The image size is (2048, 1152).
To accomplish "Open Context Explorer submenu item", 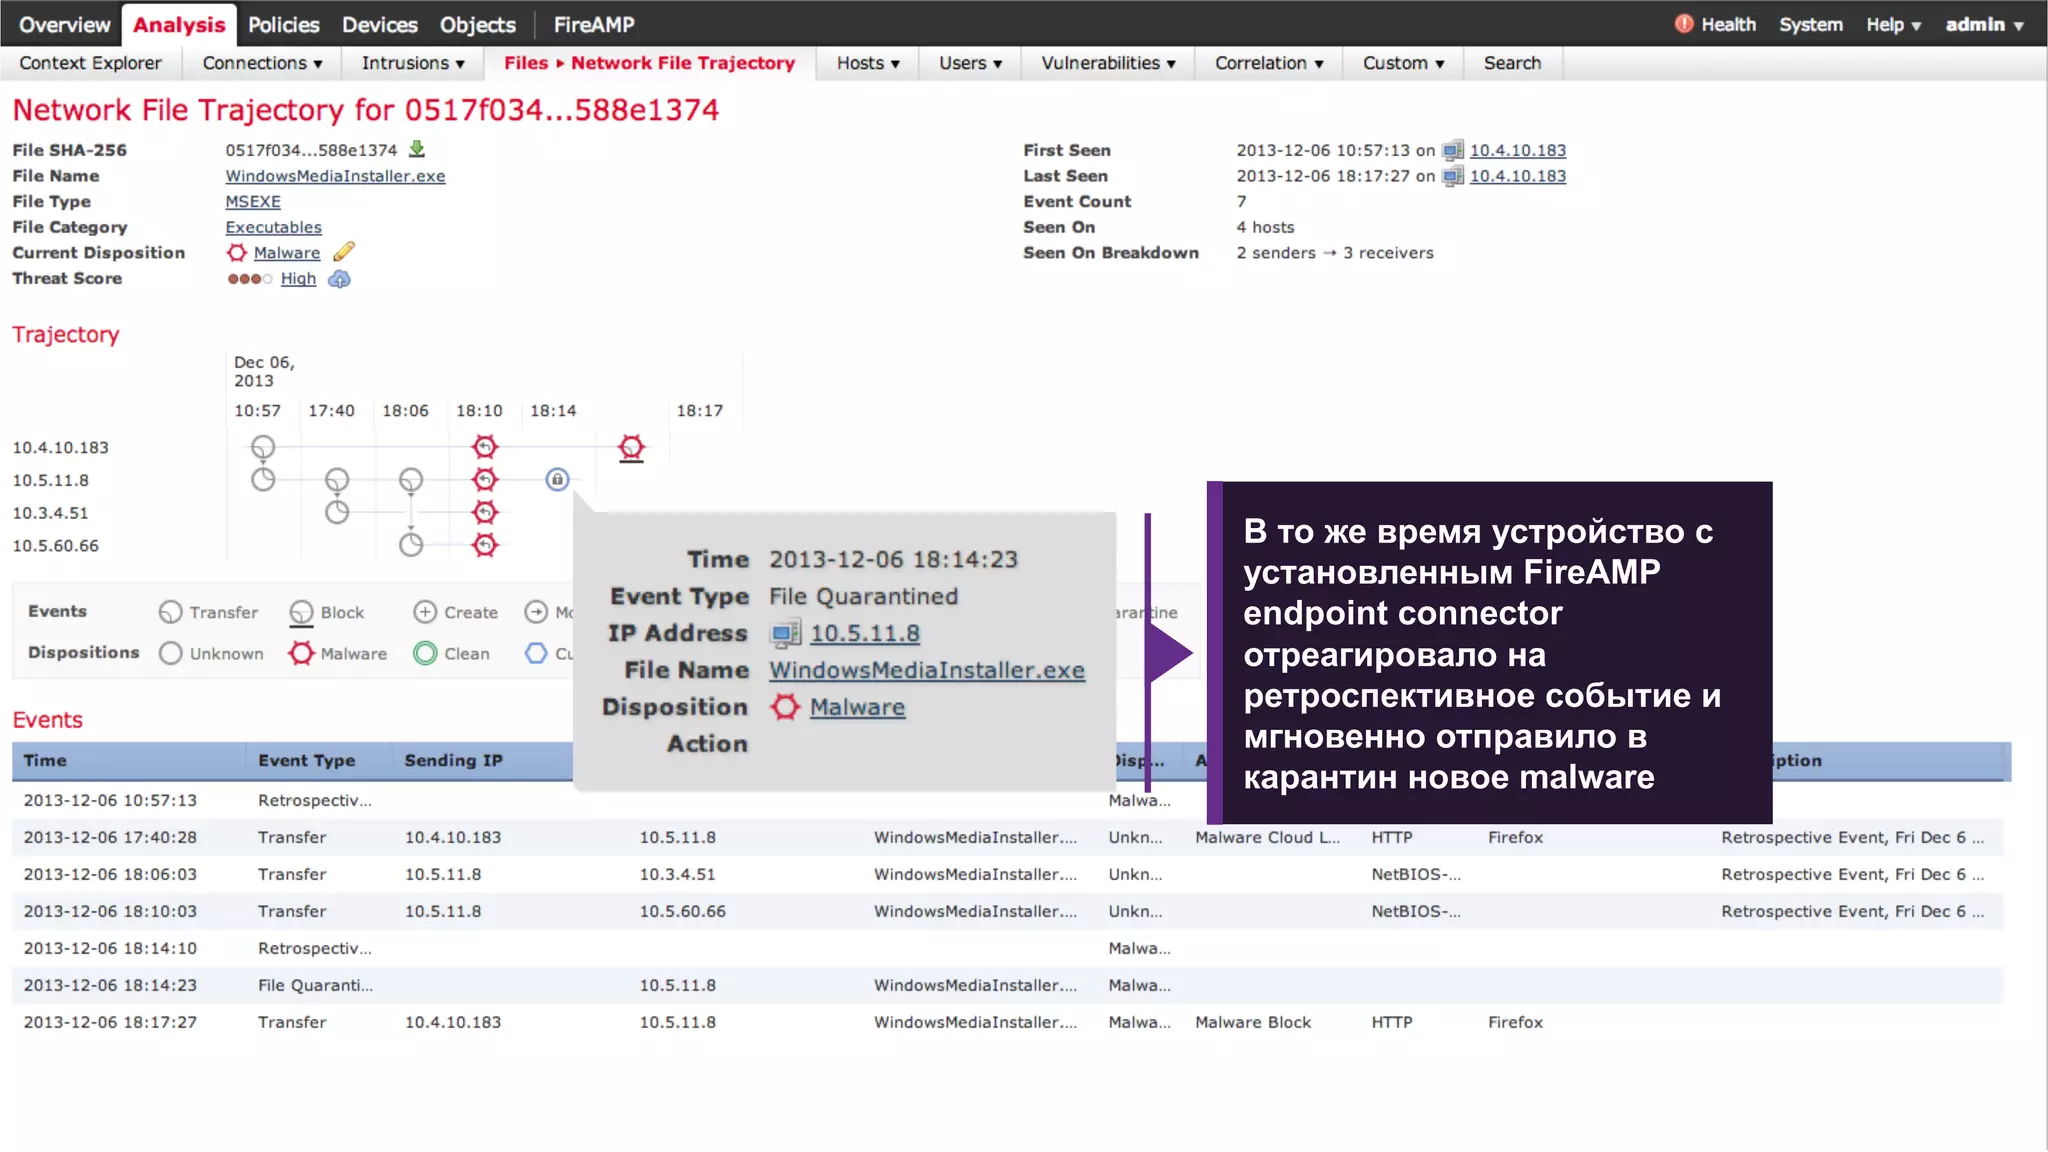I will (90, 63).
